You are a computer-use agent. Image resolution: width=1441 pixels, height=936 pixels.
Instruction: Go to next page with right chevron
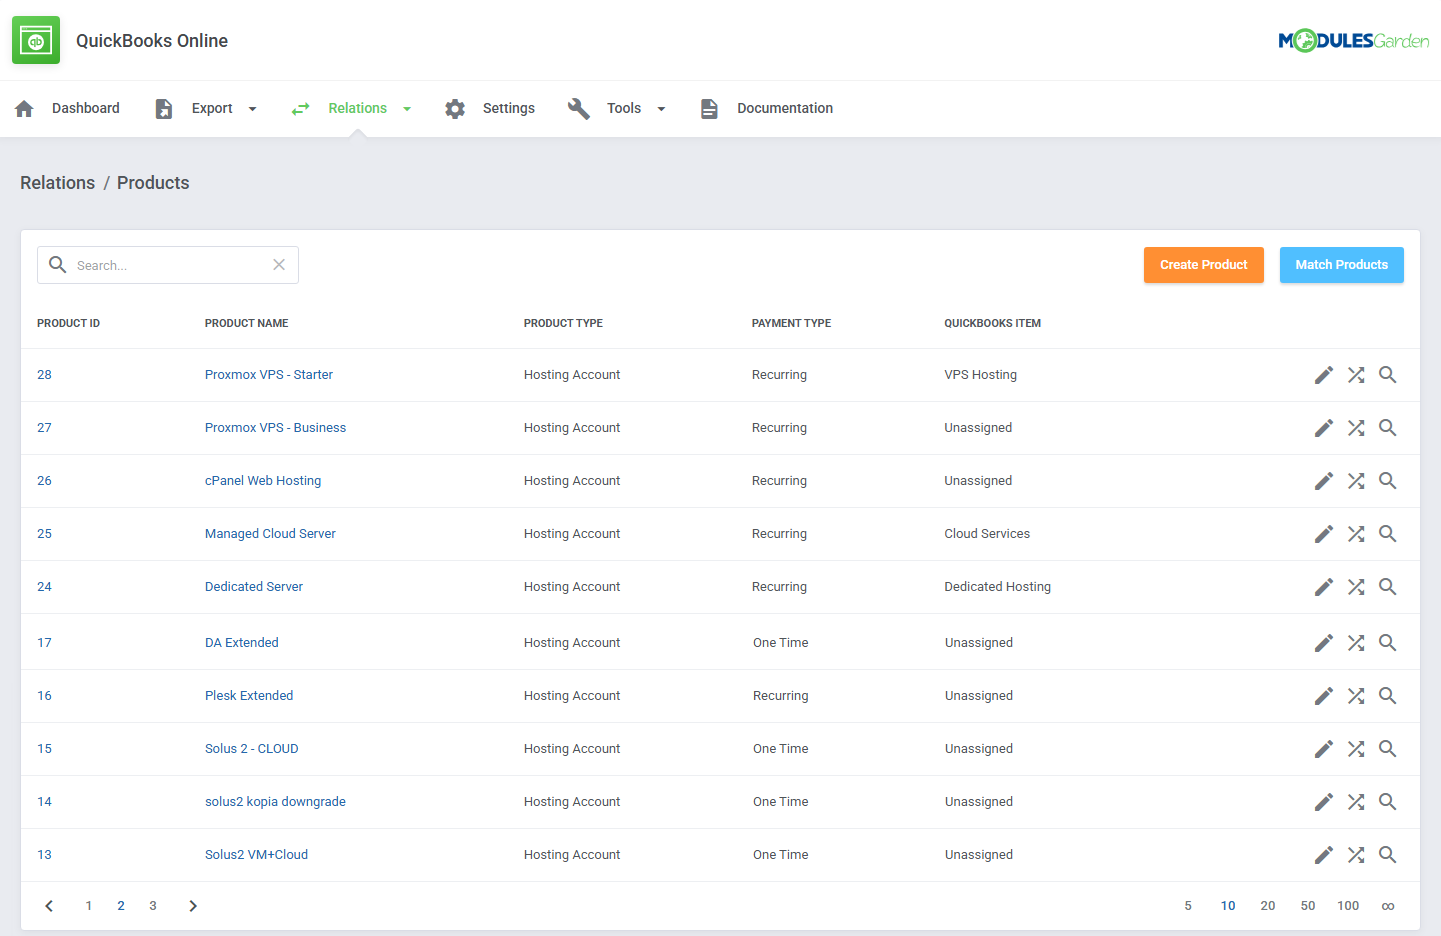tap(193, 906)
